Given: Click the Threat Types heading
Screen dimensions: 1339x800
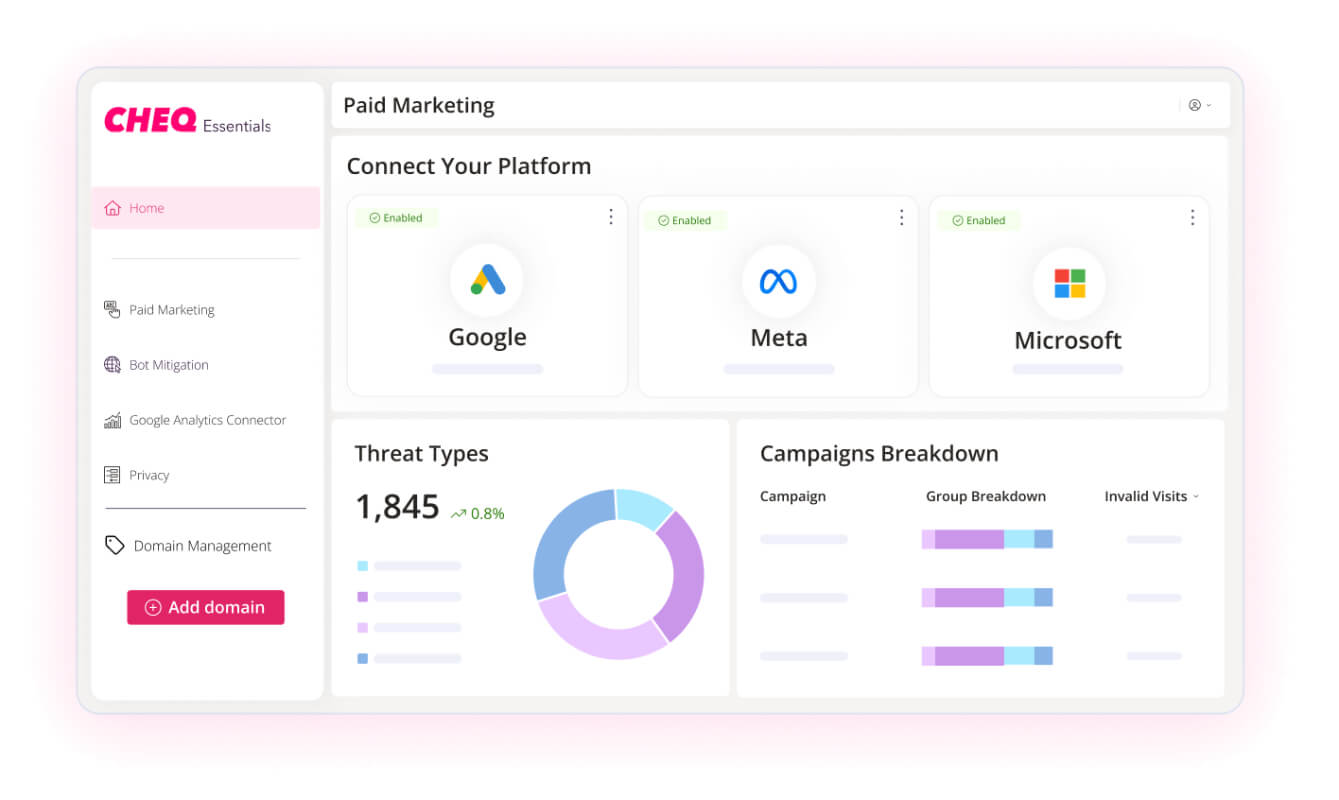Looking at the screenshot, I should pos(422,454).
